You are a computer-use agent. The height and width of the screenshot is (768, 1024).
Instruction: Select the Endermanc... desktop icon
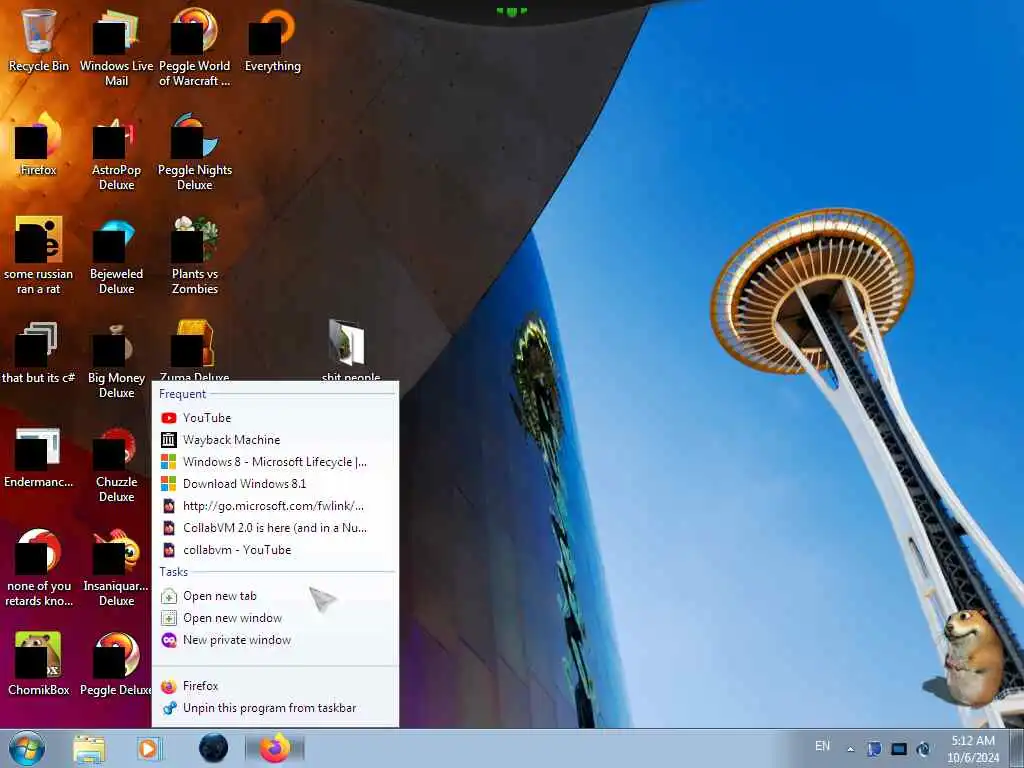point(39,457)
